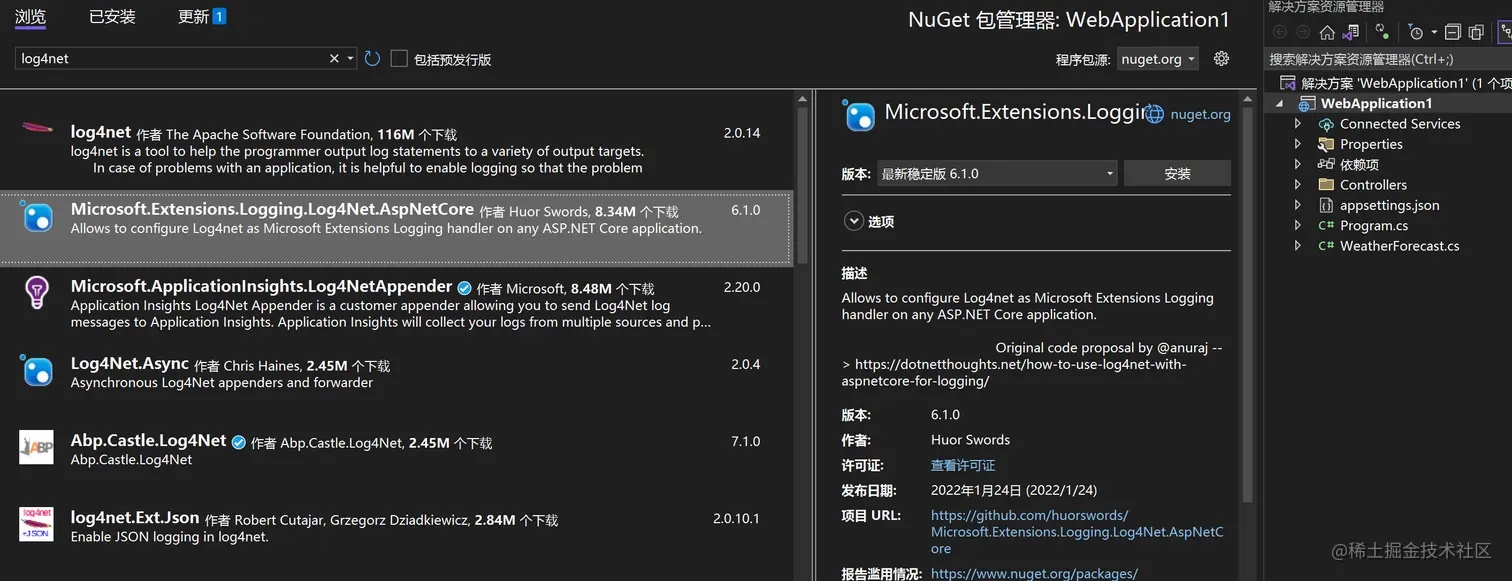Select Microsoft.Extensions.Logging.Log4Net.AspNetCore package row

click(x=397, y=229)
